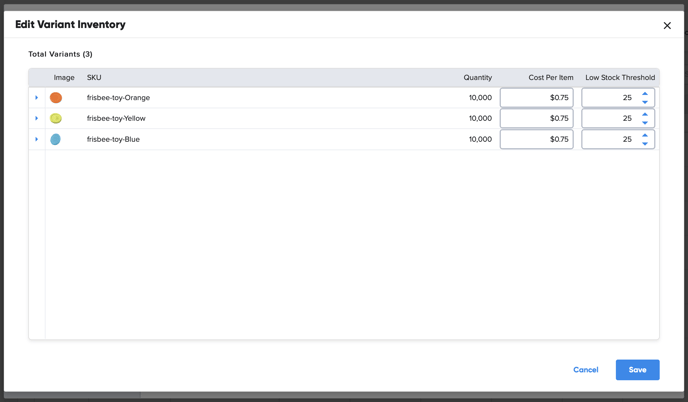Expand the frisbee-toy-Orange row
Screen dimensions: 688x402
click(x=36, y=97)
